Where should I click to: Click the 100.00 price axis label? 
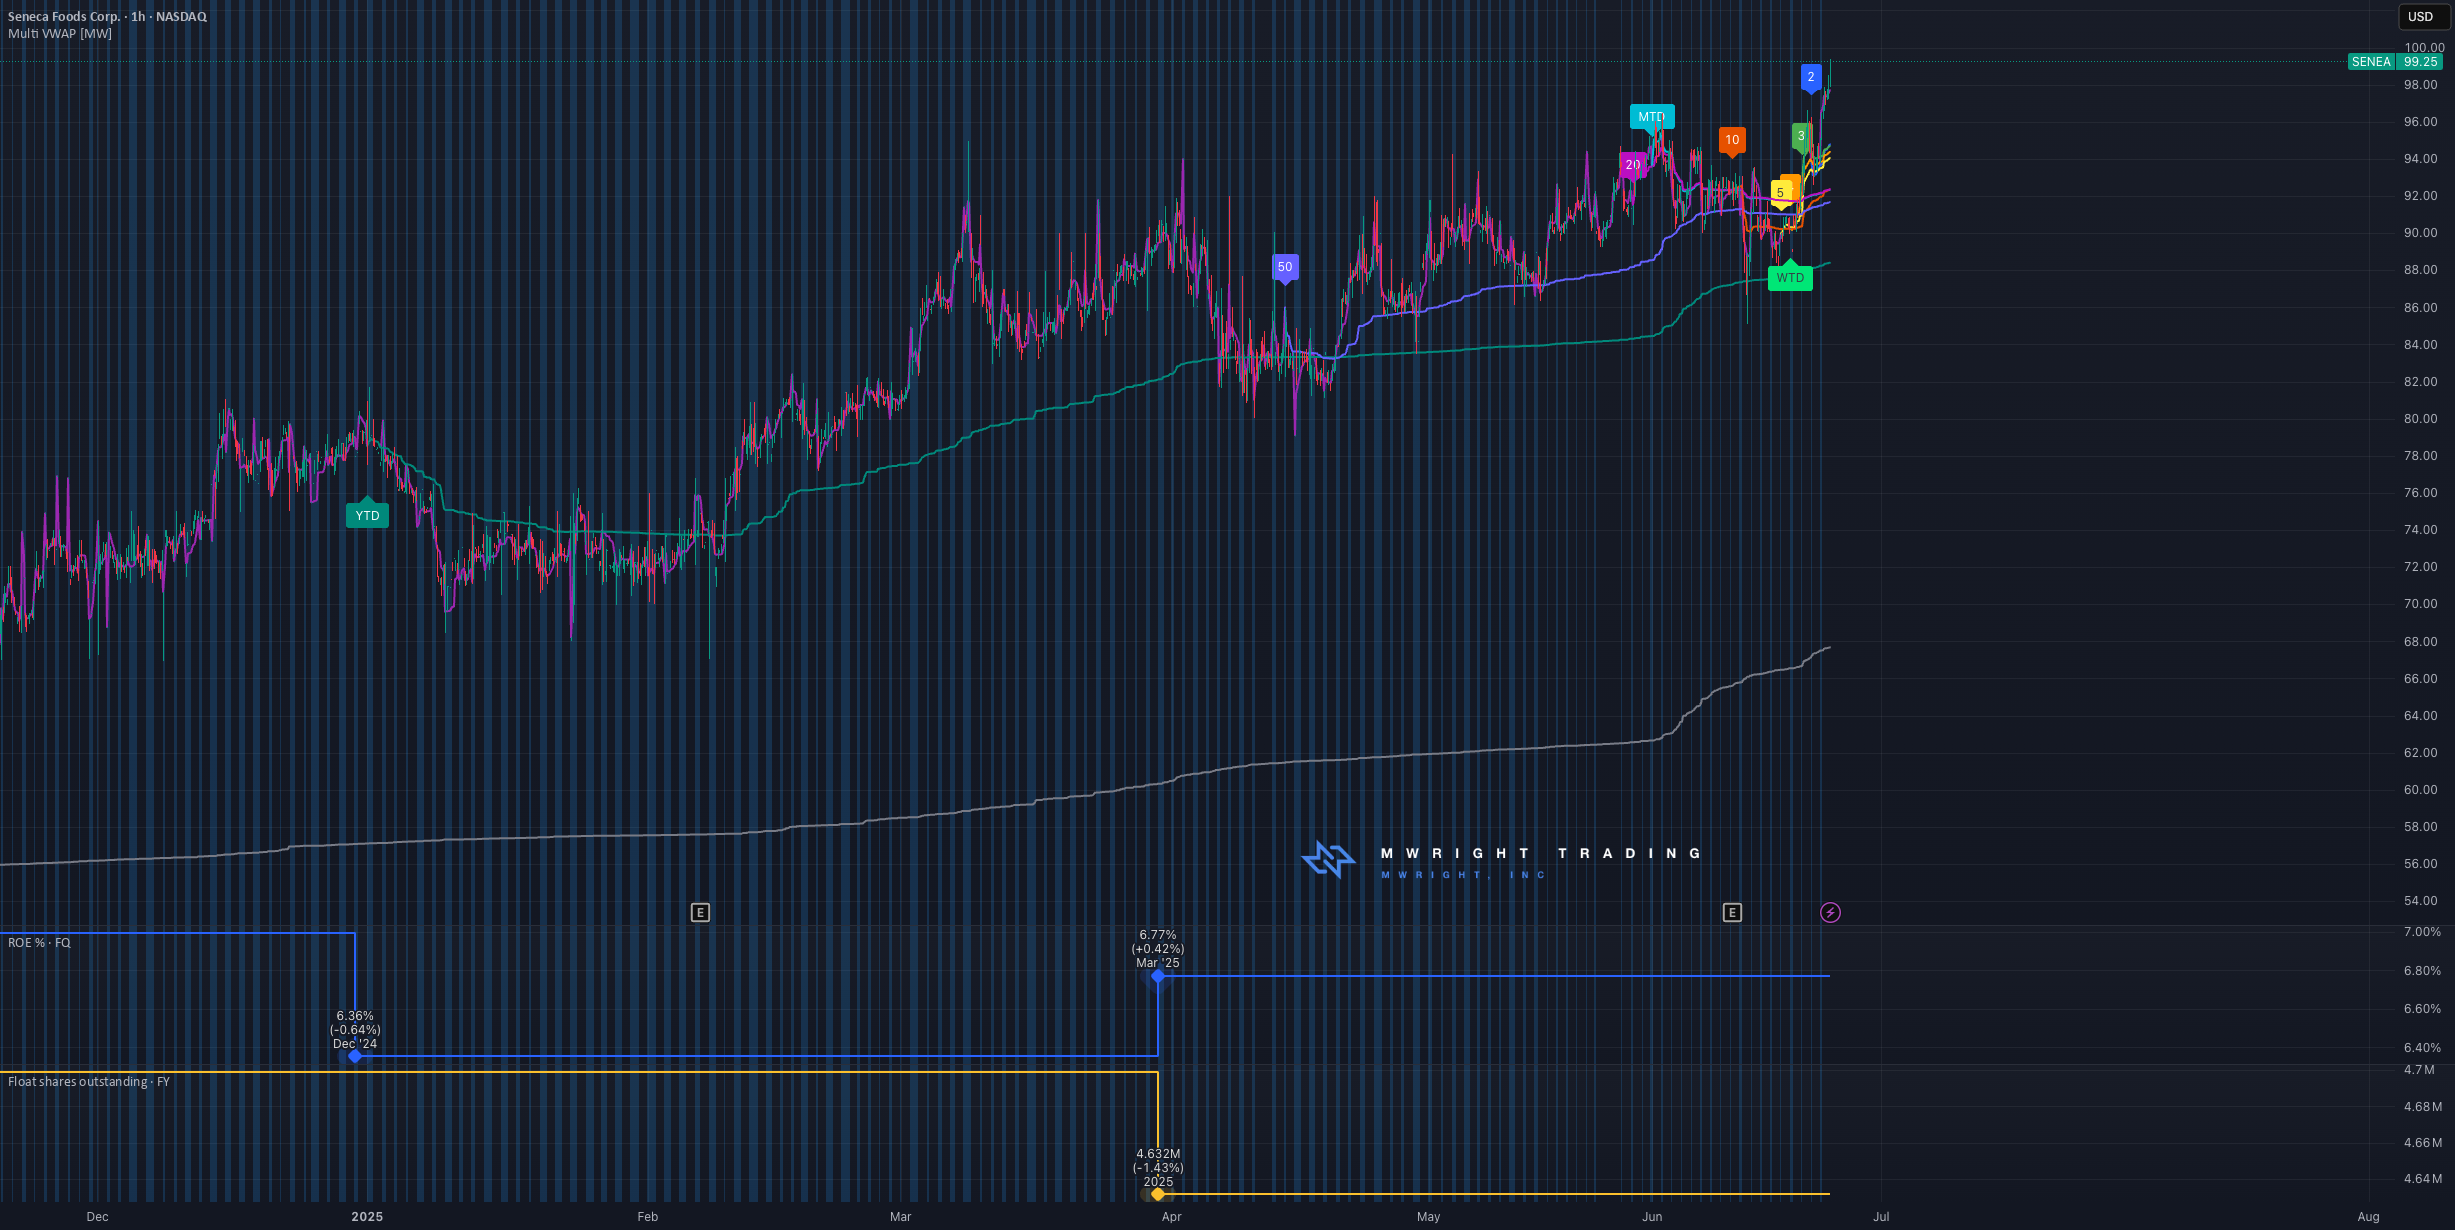[2424, 47]
